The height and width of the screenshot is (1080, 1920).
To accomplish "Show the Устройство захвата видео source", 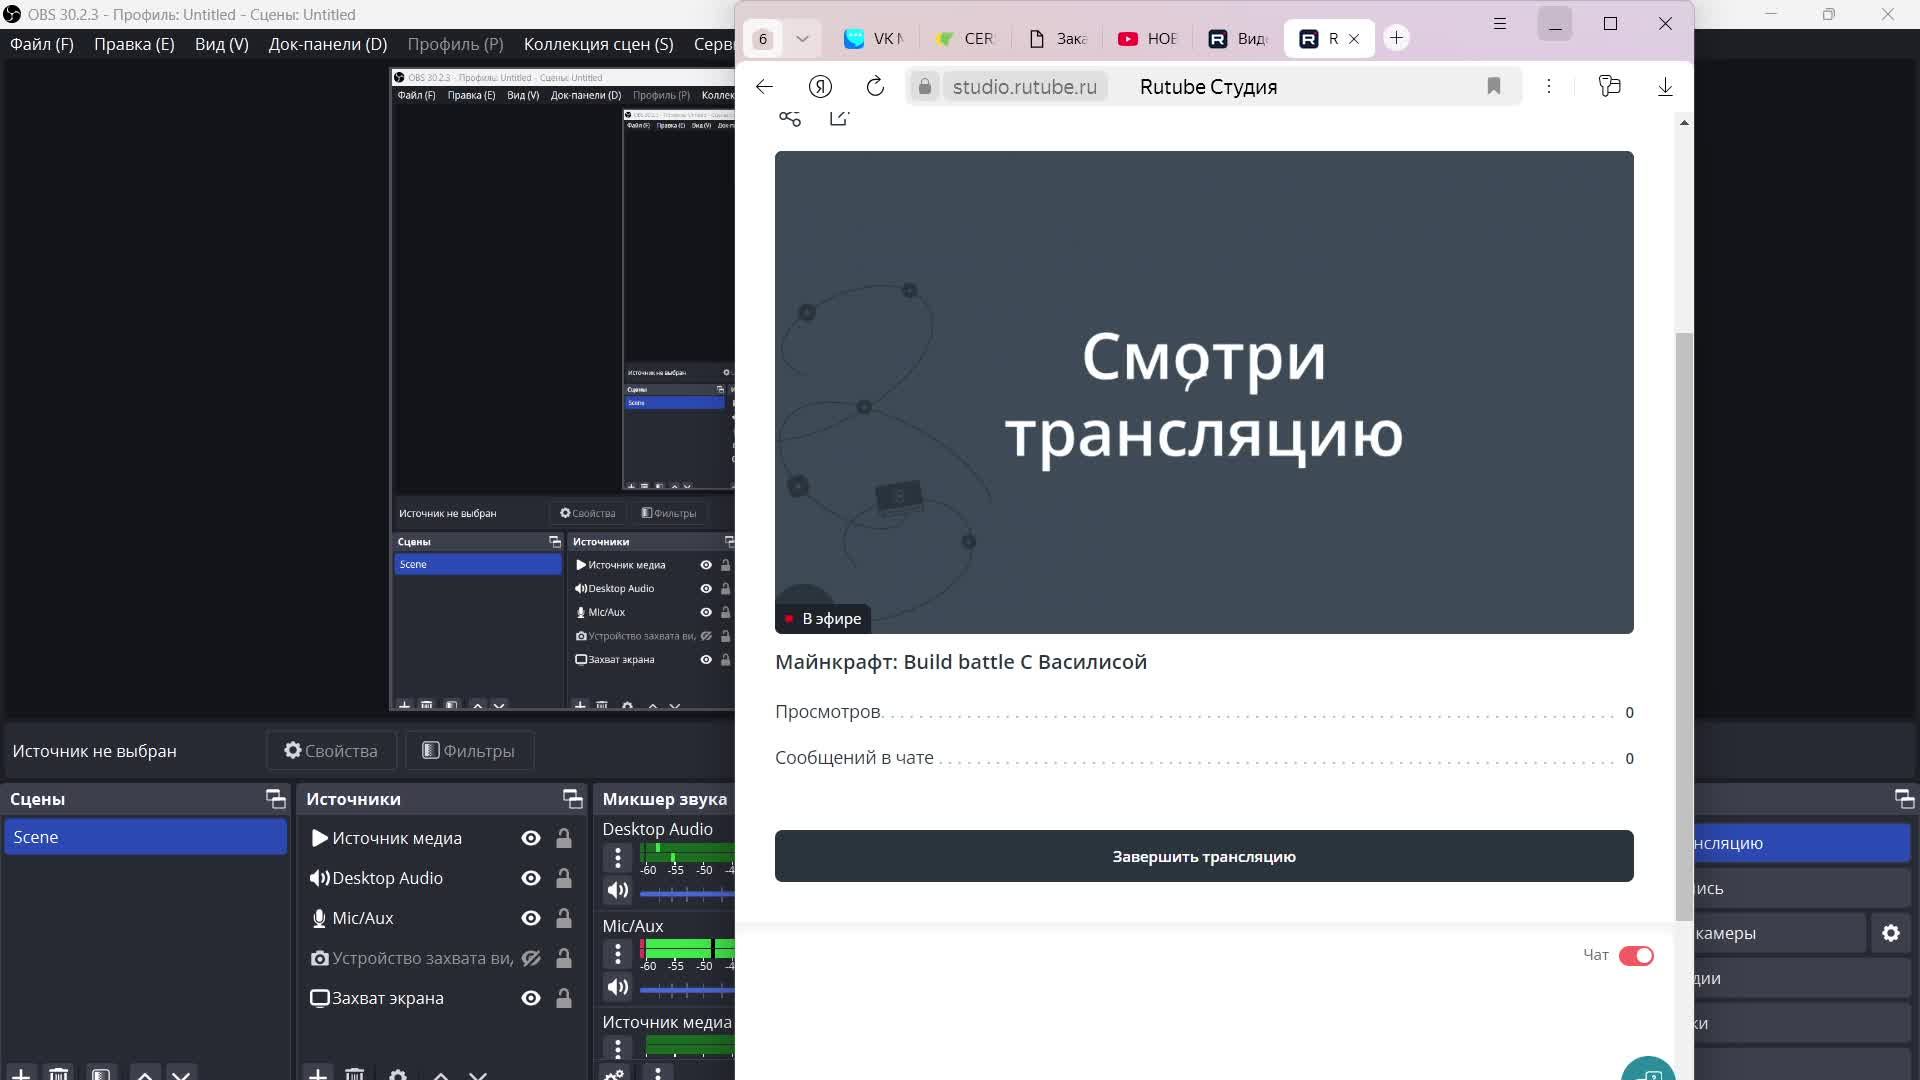I will coord(531,958).
